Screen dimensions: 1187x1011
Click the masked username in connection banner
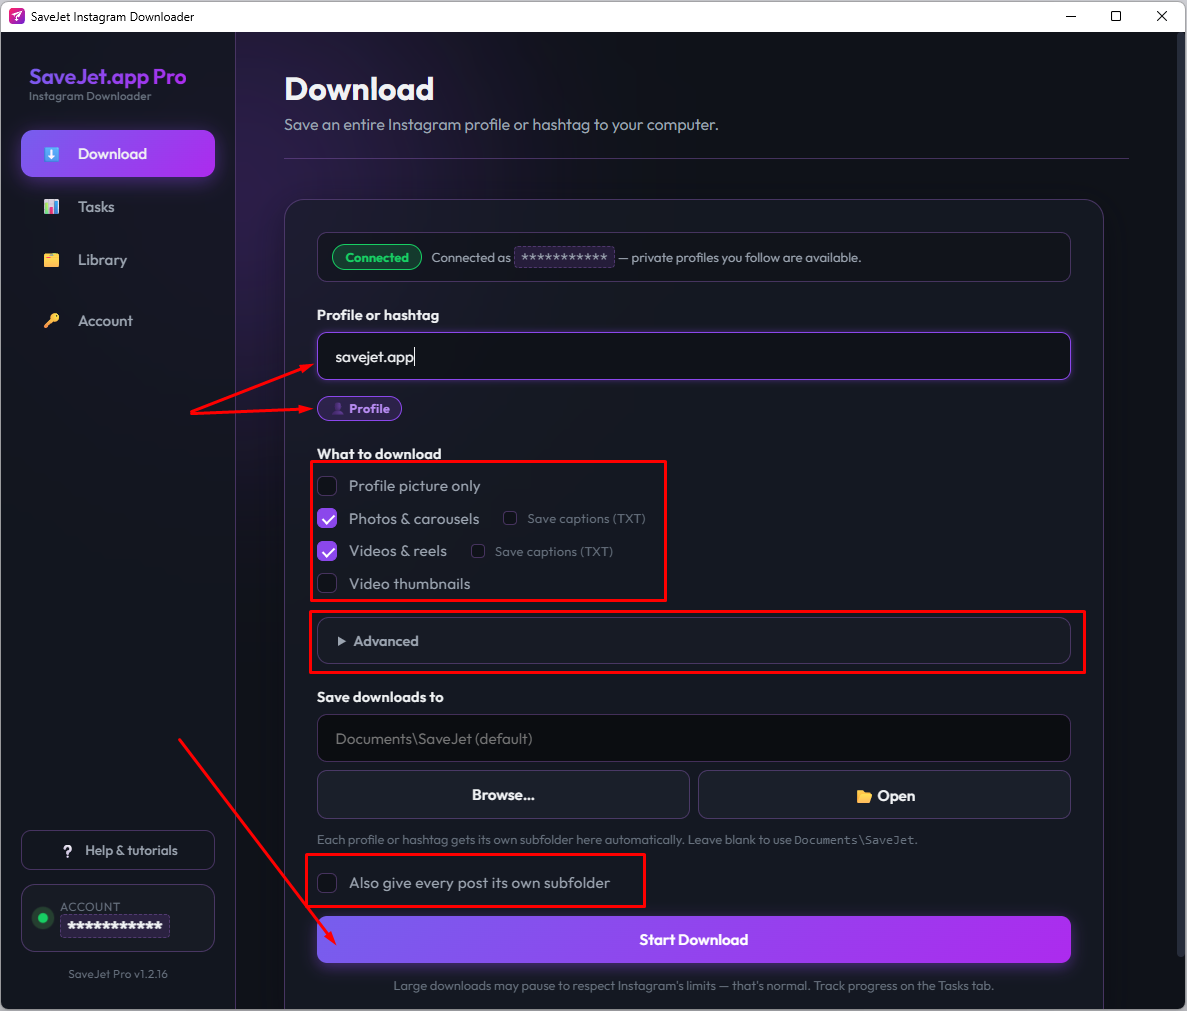565,257
